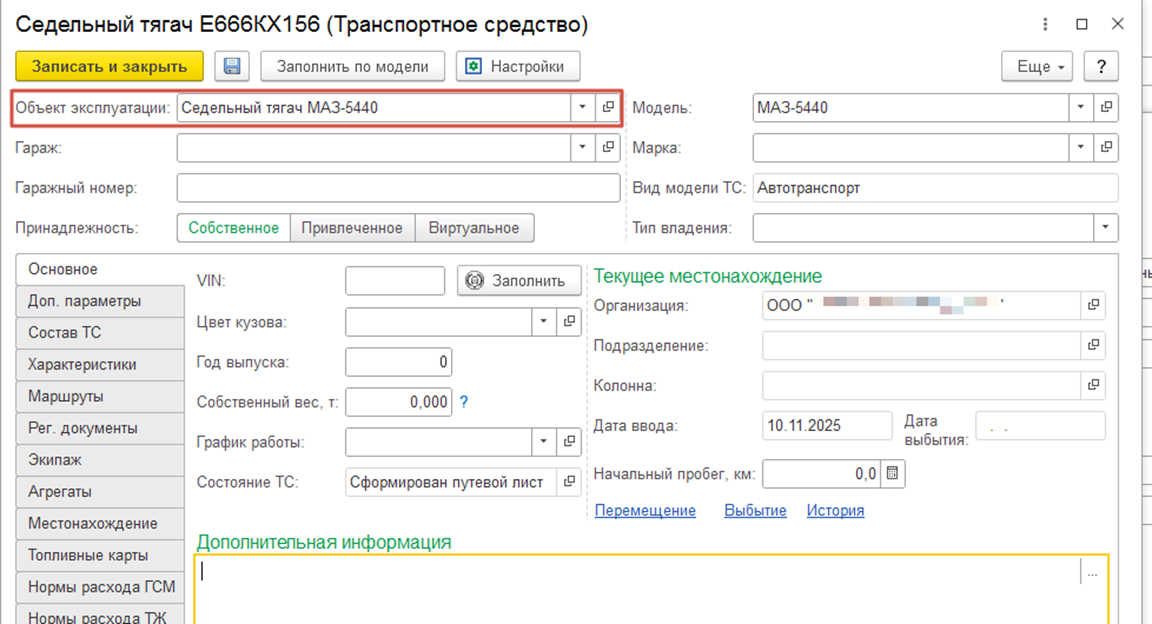This screenshot has width=1152, height=624.
Task: Open the Рег. документы tab
Action: pos(100,428)
